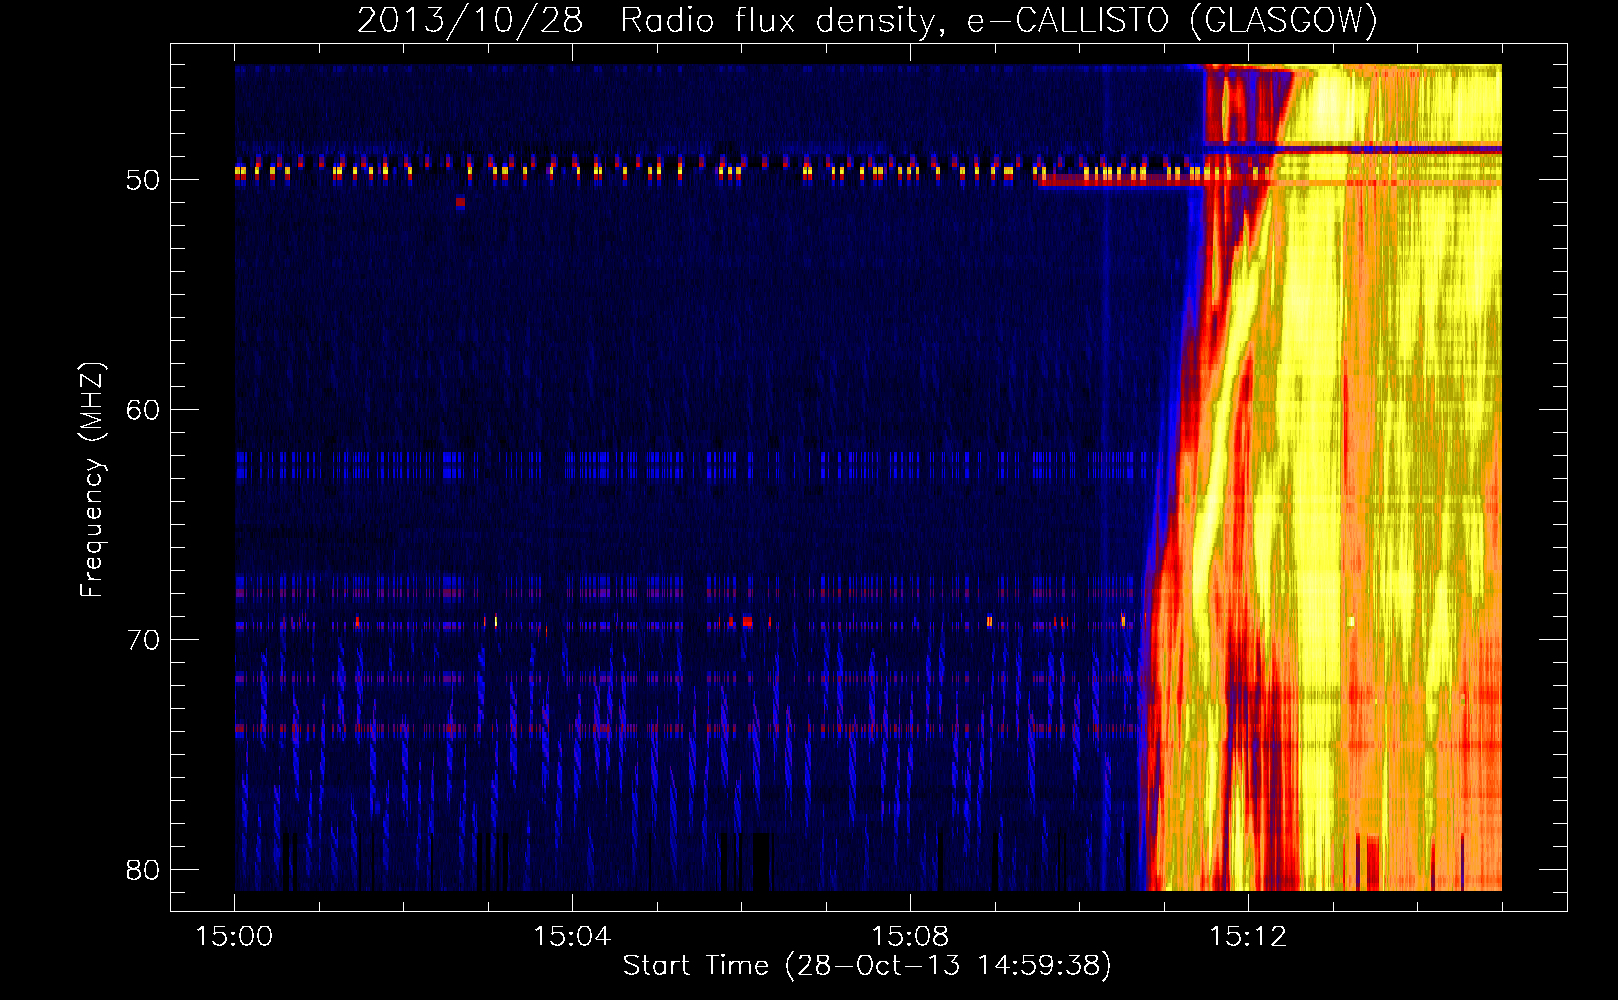Click the '2013/10/28' date in title

[x=470, y=20]
